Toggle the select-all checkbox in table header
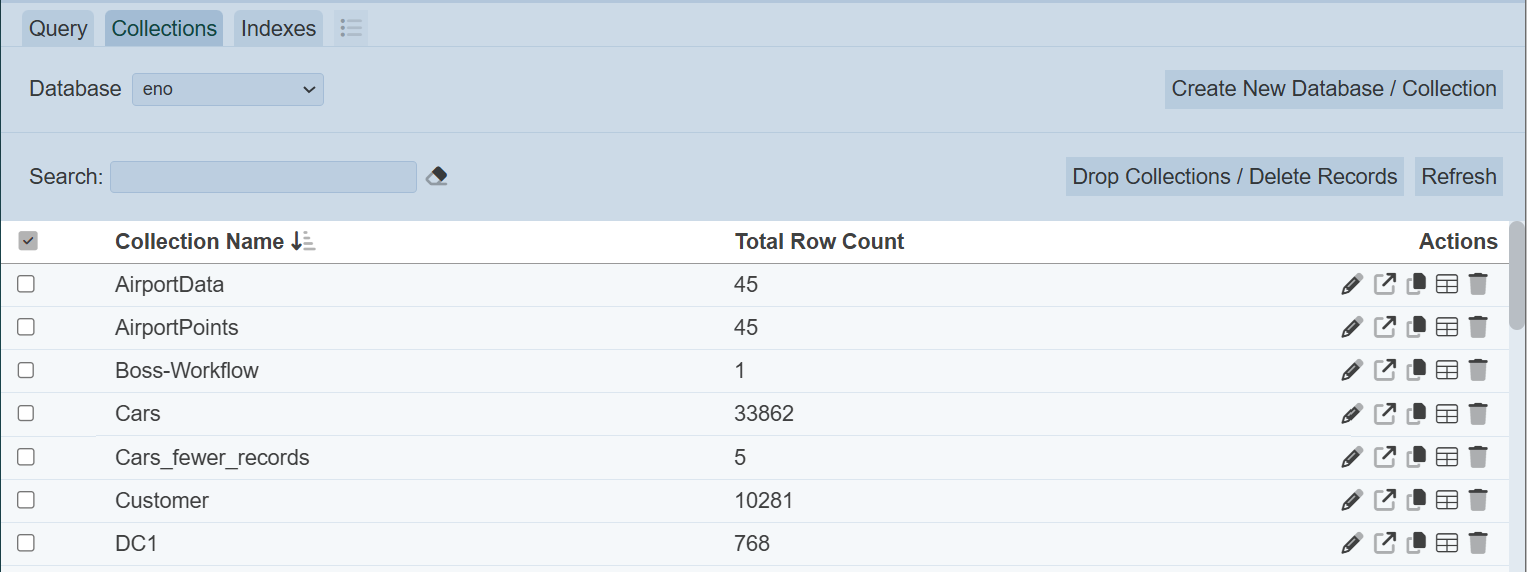Image resolution: width=1527 pixels, height=572 pixels. pos(28,241)
